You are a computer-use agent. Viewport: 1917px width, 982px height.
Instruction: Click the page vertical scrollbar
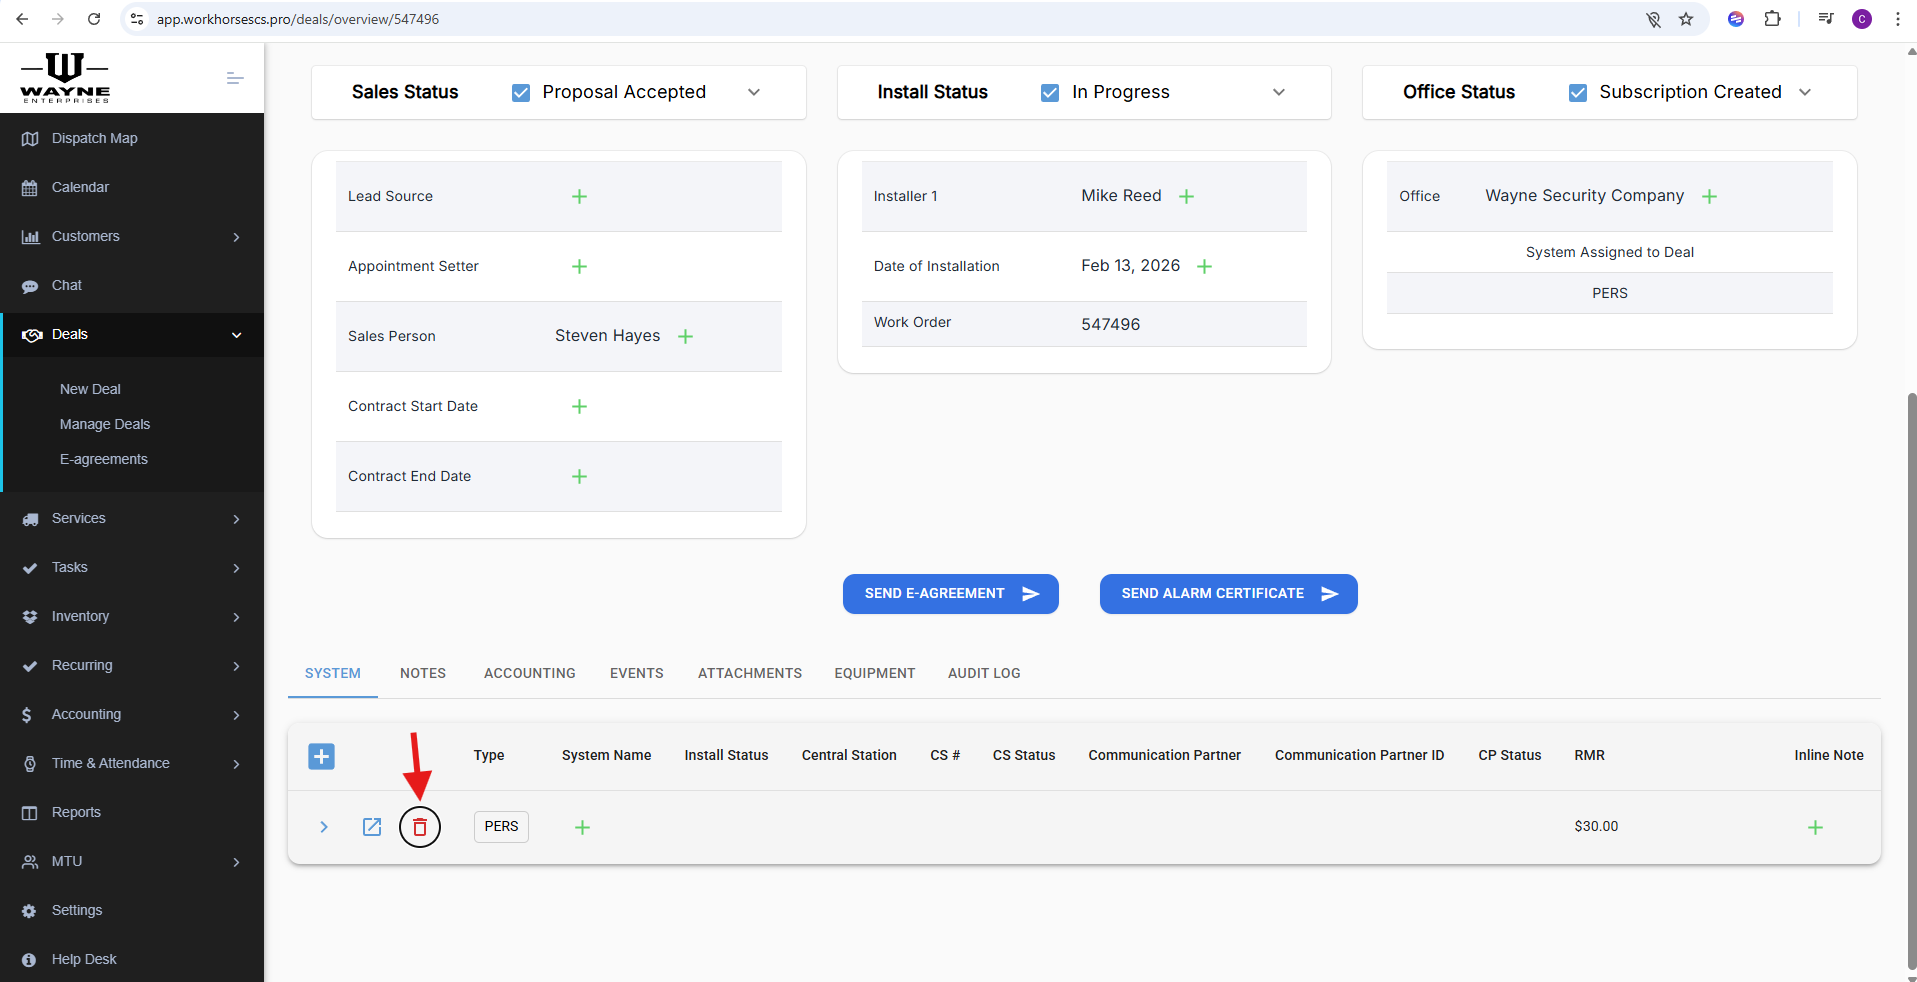coord(1911,680)
